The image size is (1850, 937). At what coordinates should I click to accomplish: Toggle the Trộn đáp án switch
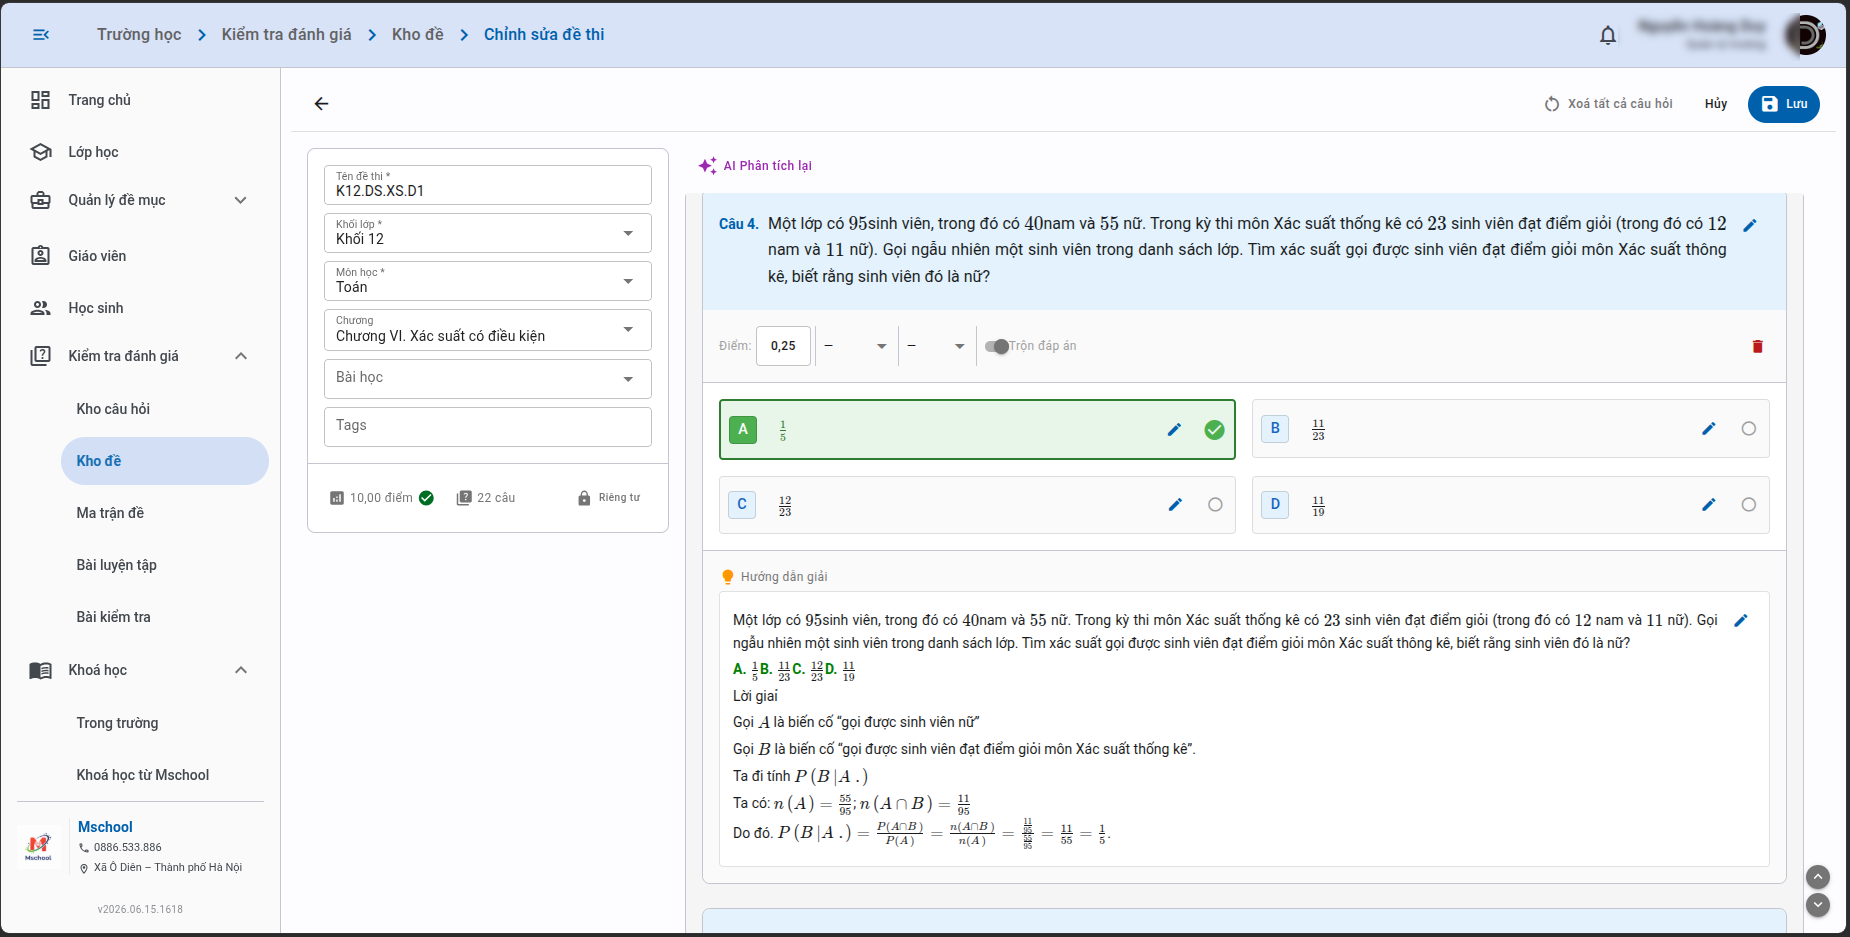point(996,346)
